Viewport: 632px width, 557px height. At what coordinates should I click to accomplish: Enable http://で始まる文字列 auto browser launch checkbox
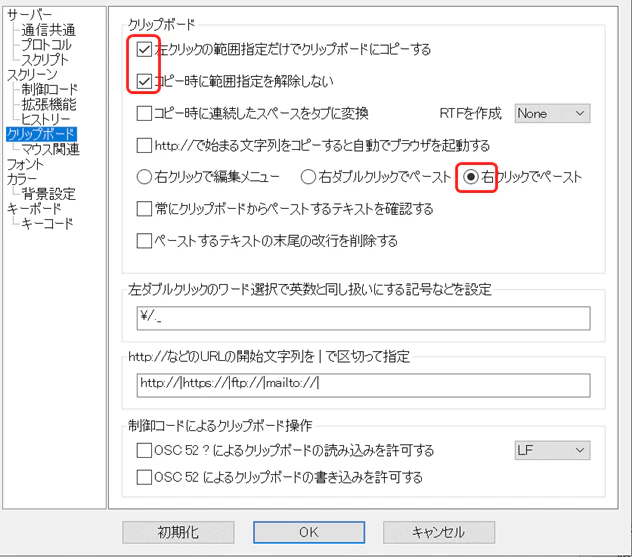tap(144, 145)
